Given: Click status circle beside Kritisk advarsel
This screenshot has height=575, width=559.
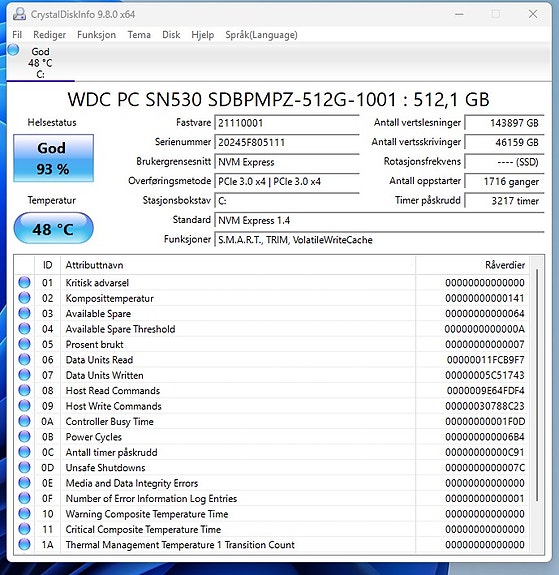Looking at the screenshot, I should pos(24,282).
